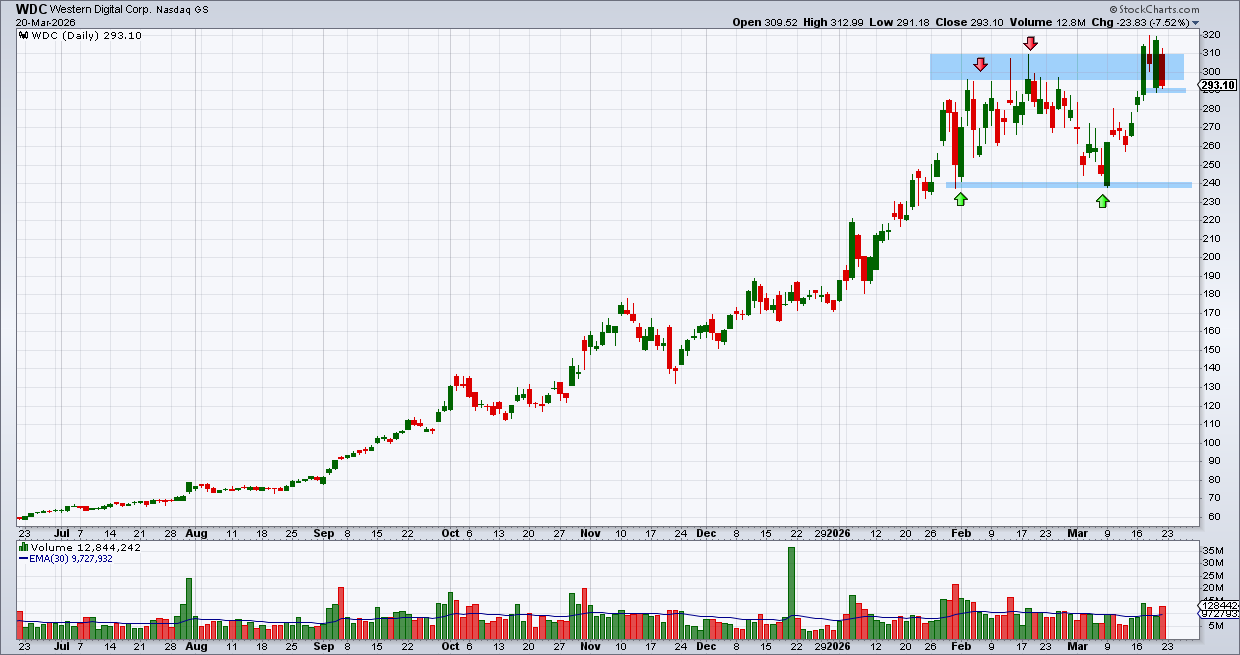Click the 150 price axis label
Screen dimensions: 1240x655
pos(1212,350)
